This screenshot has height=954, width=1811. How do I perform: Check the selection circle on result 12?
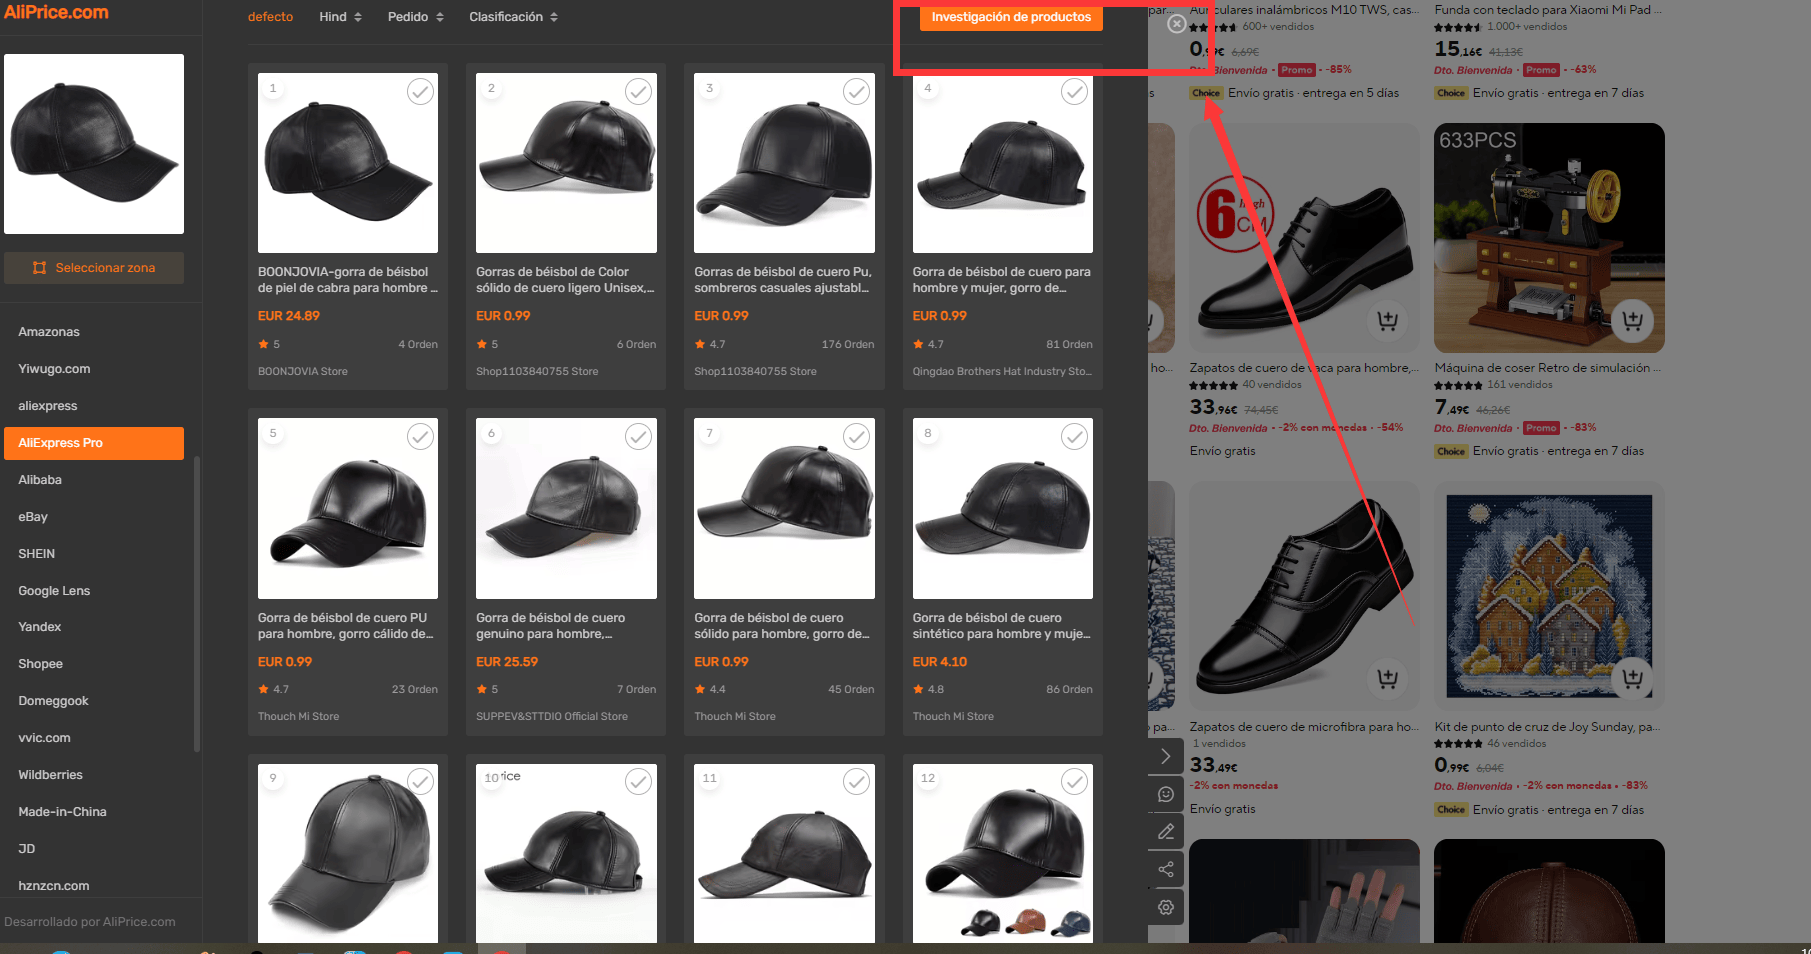point(1075,782)
